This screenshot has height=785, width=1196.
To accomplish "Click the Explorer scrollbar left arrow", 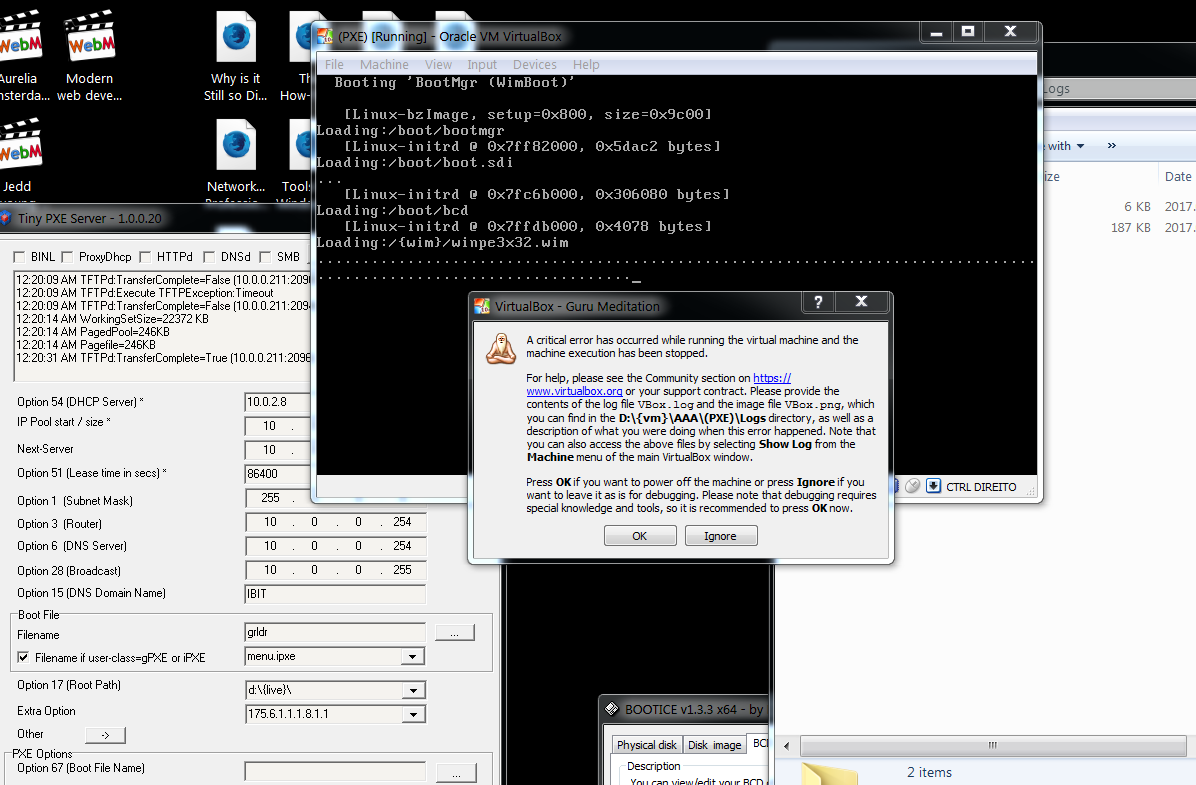I will point(786,745).
